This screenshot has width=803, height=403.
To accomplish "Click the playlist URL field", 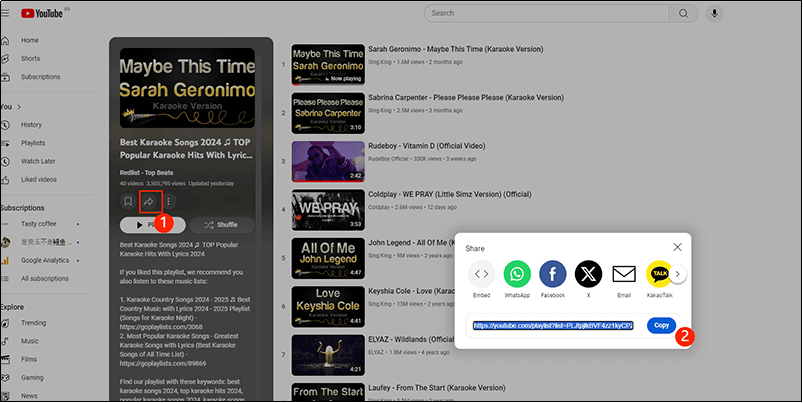I will [x=553, y=326].
